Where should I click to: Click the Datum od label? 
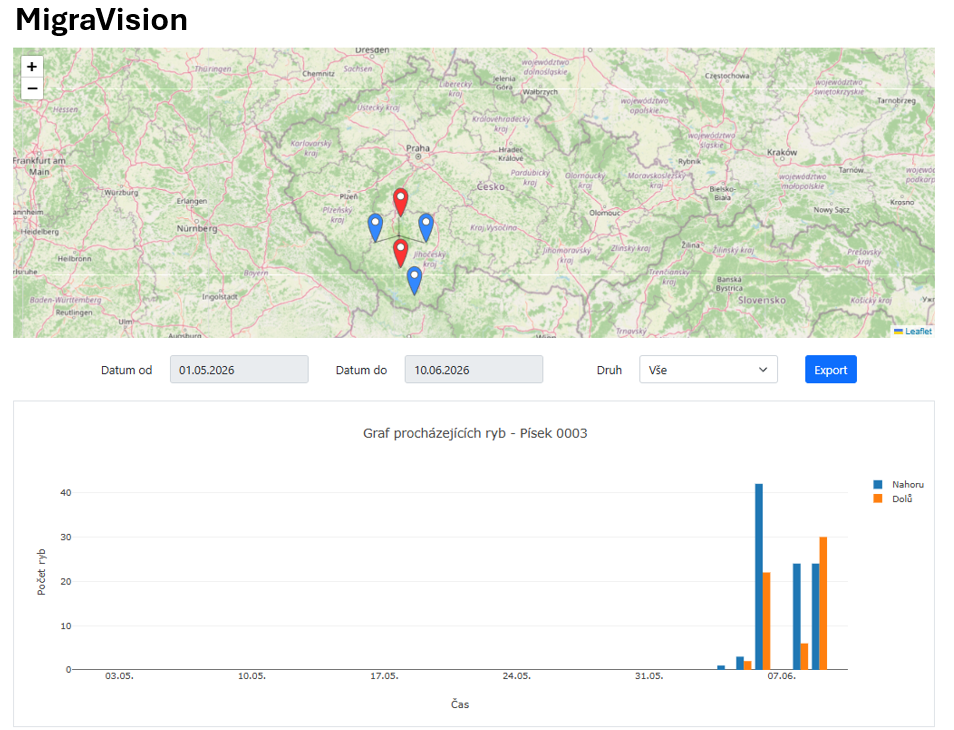[127, 370]
